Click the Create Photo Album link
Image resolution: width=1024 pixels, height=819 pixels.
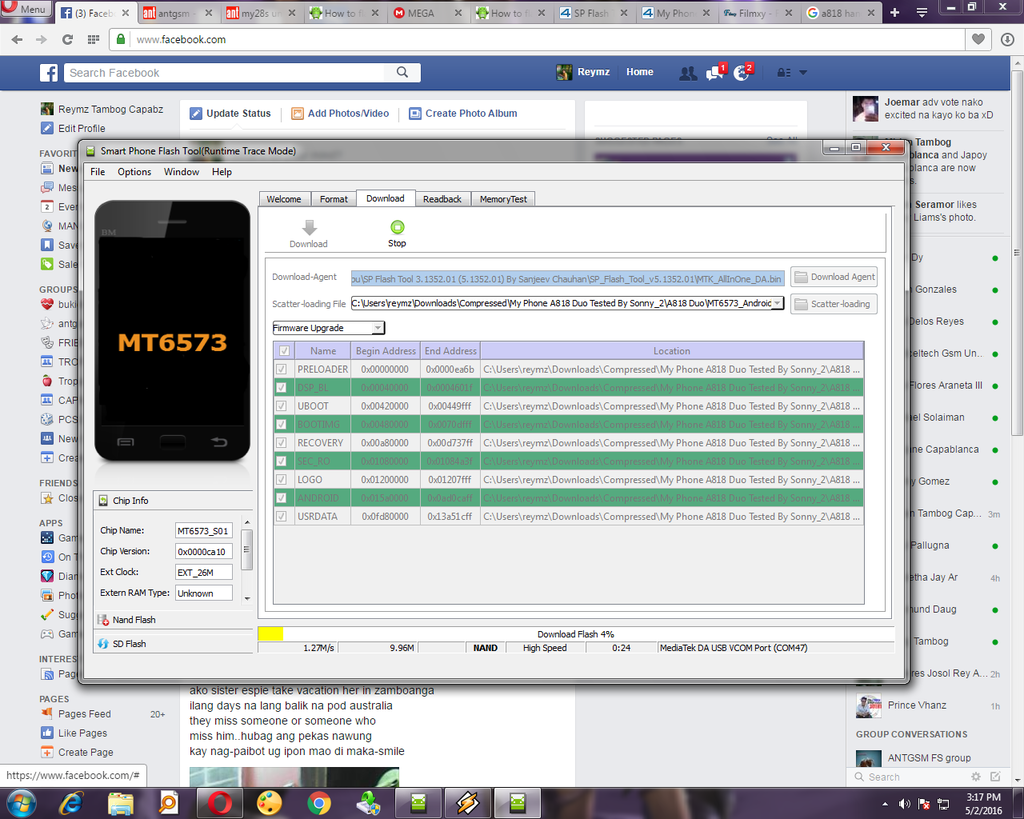pyautogui.click(x=470, y=114)
